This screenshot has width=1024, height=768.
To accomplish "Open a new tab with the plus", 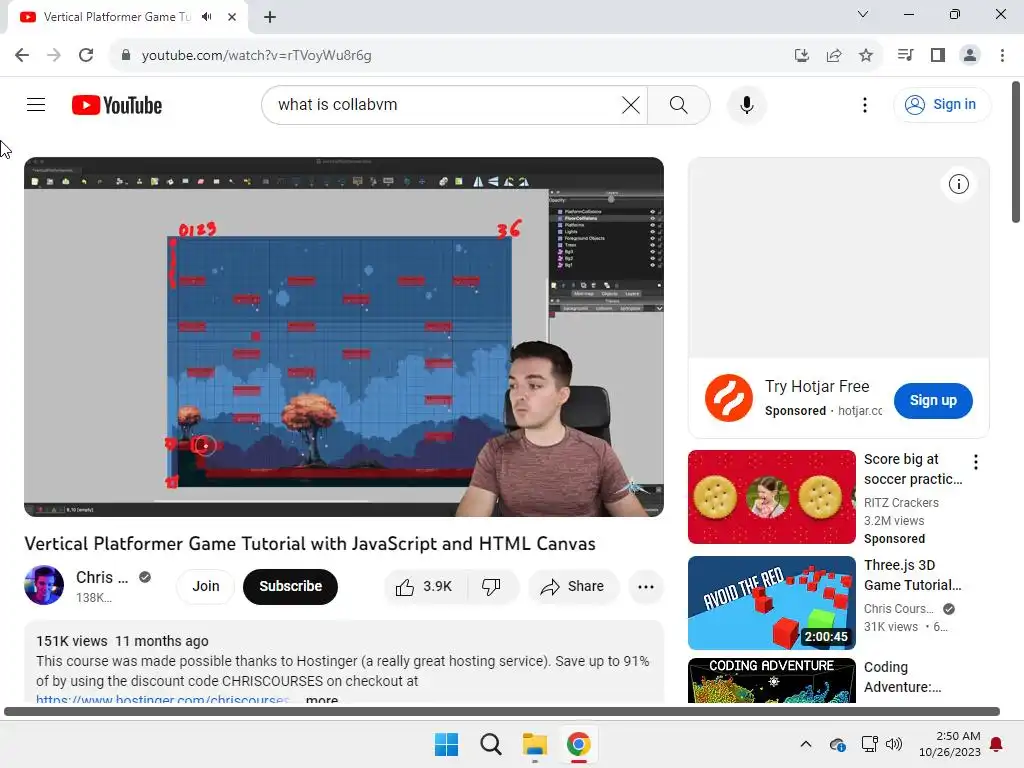I will click(270, 17).
